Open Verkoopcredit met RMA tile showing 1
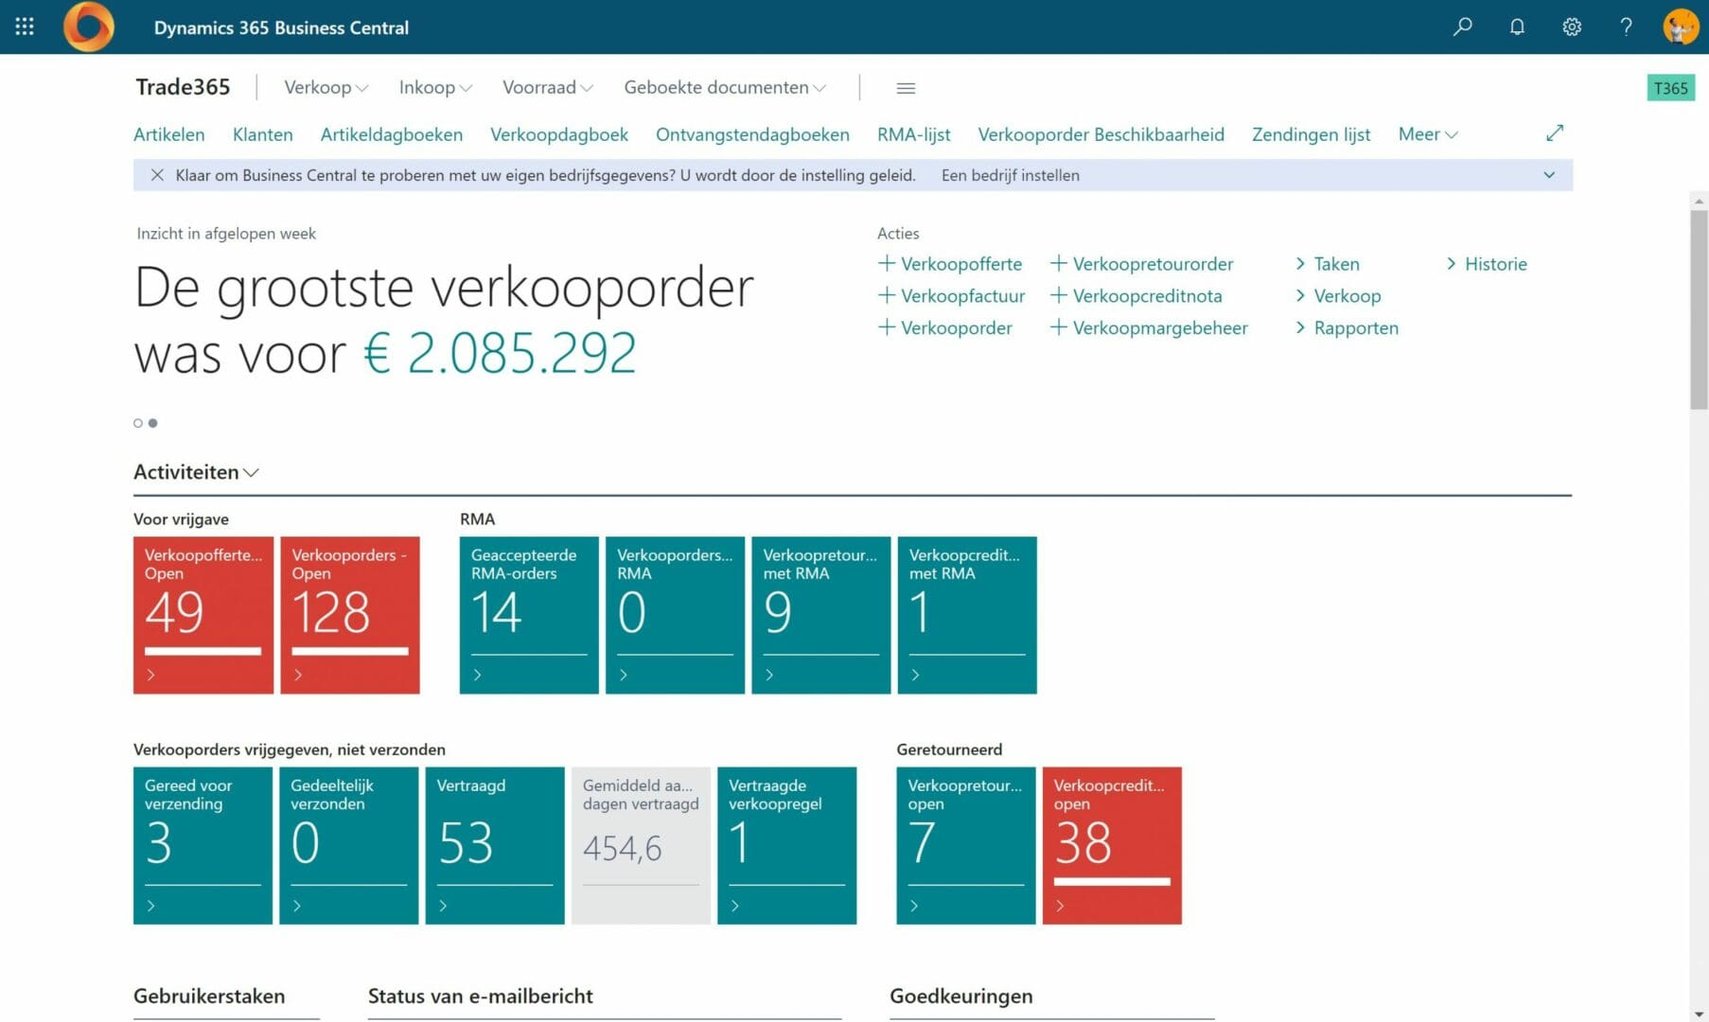1709x1022 pixels. (967, 615)
